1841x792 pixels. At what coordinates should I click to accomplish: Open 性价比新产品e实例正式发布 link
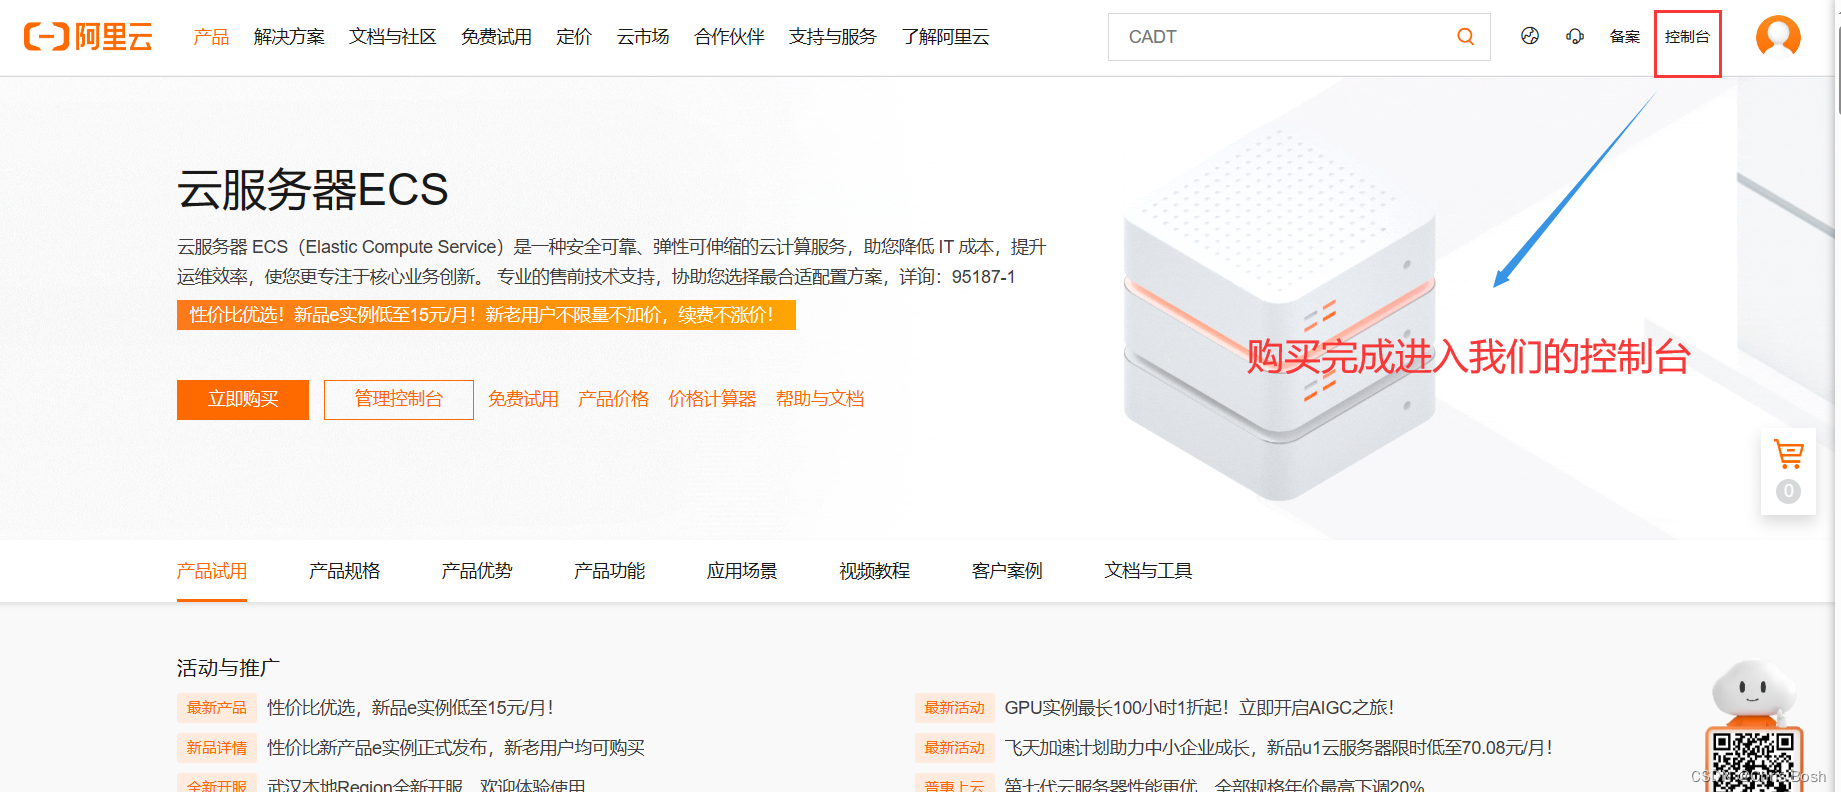[x=456, y=748]
